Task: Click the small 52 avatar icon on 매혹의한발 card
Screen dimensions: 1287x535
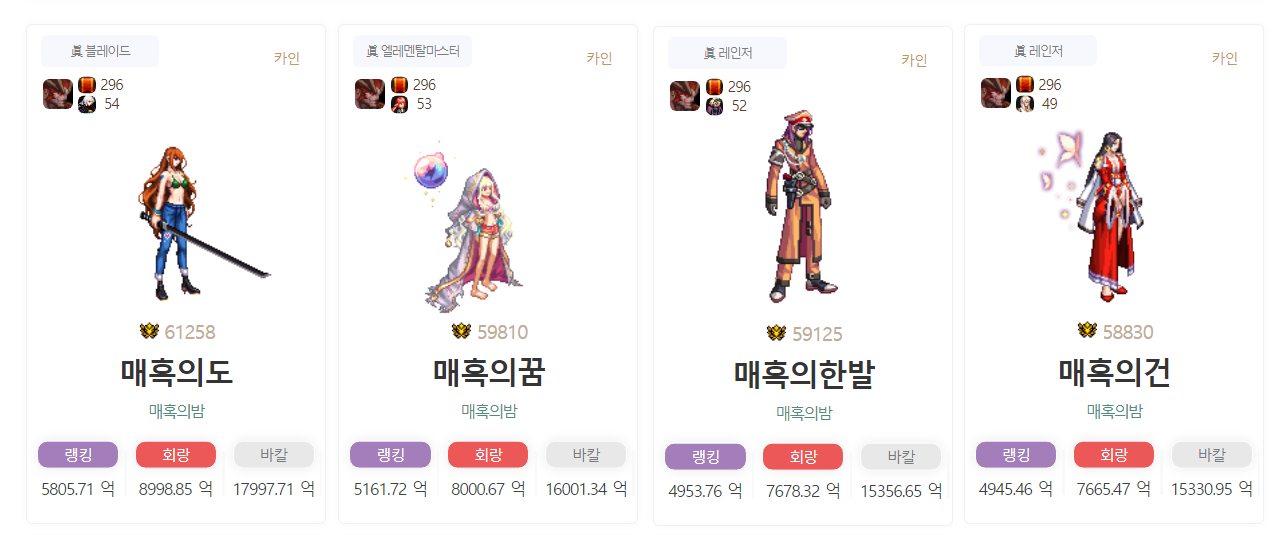Action: (x=714, y=106)
